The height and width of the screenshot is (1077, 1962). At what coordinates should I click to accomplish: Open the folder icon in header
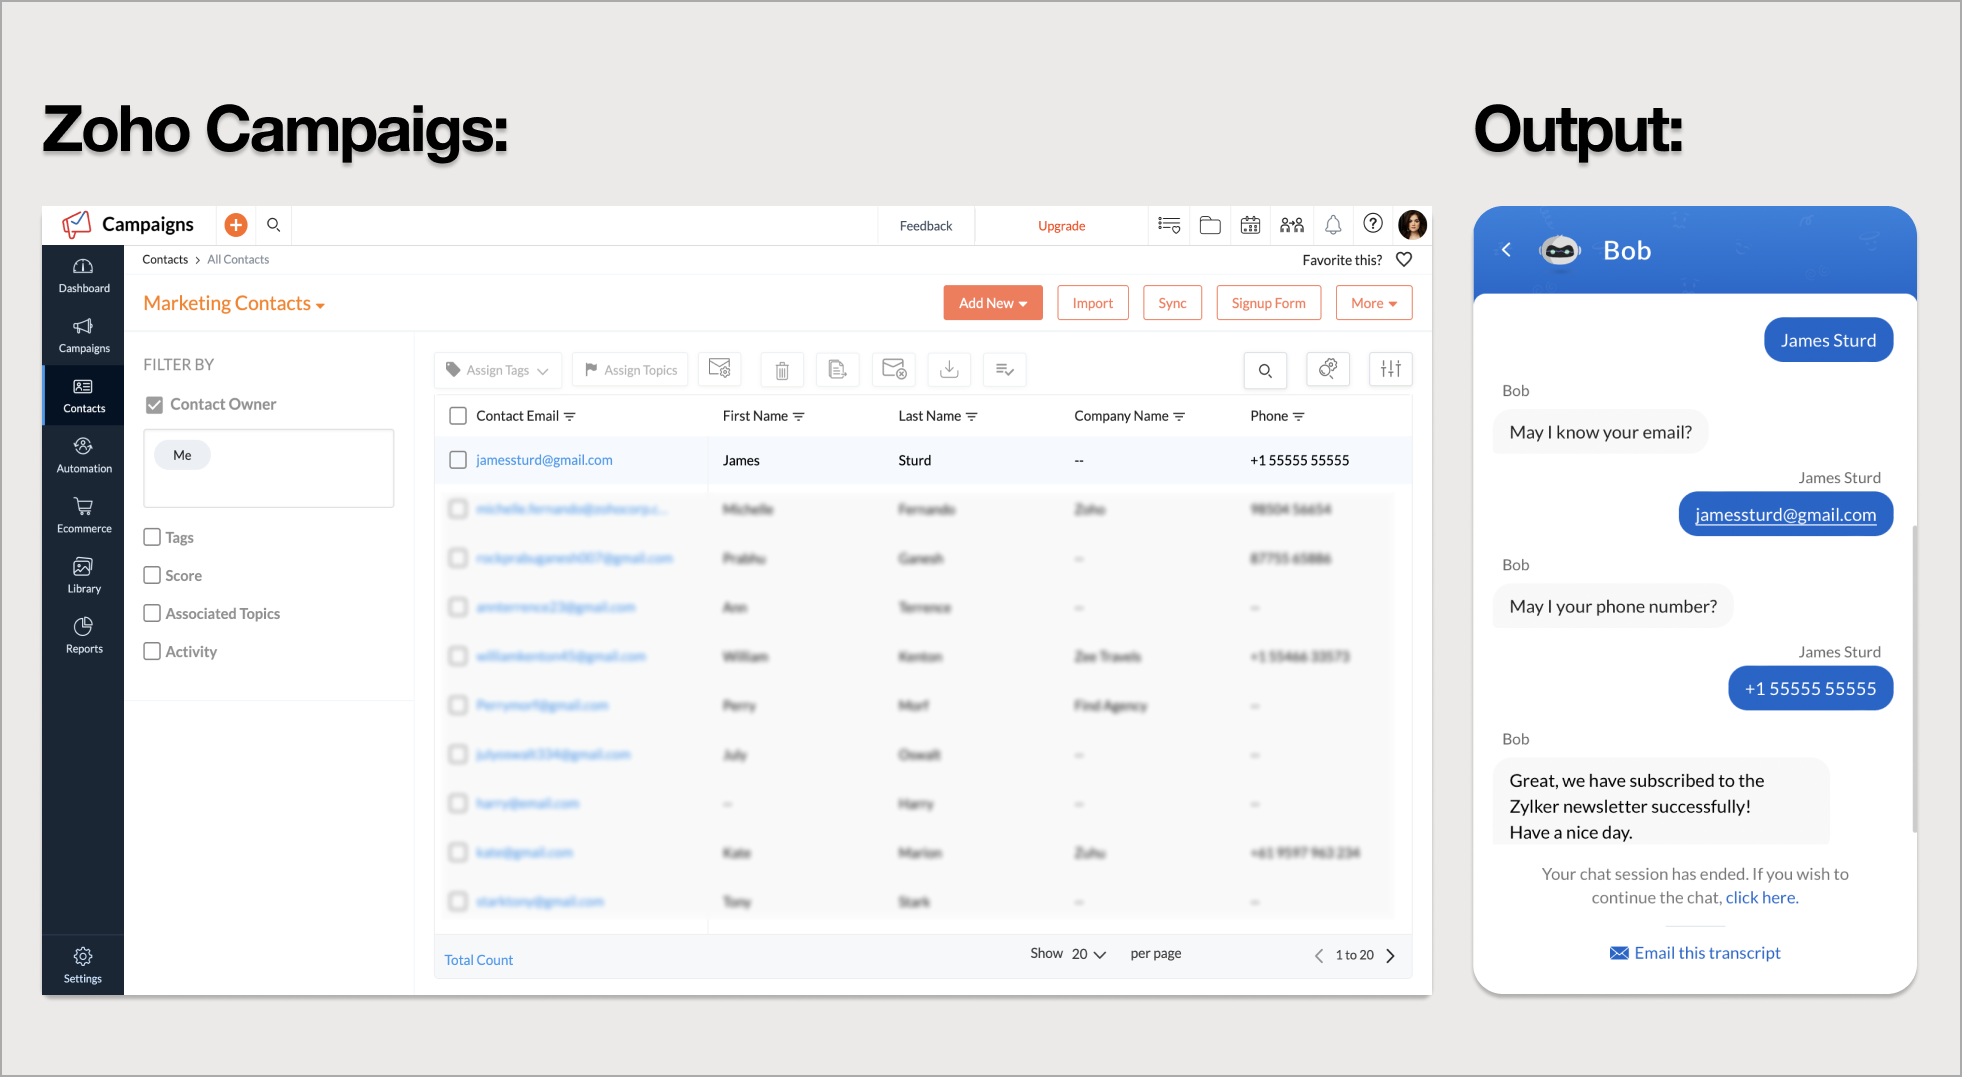click(x=1210, y=225)
